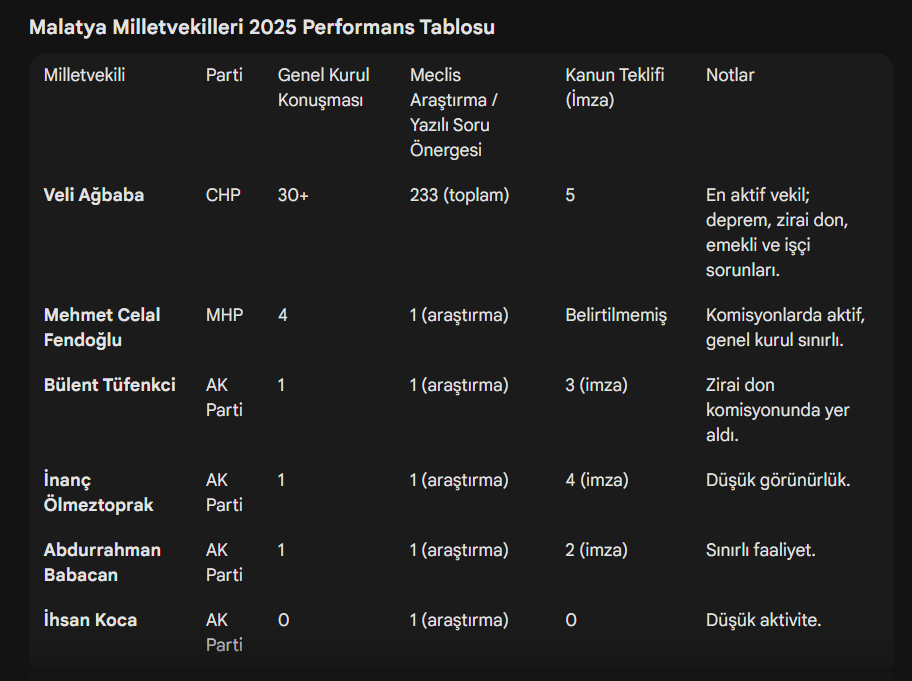Image resolution: width=912 pixels, height=681 pixels.
Task: Select the 3 (imza) cell
Action: 596,385
